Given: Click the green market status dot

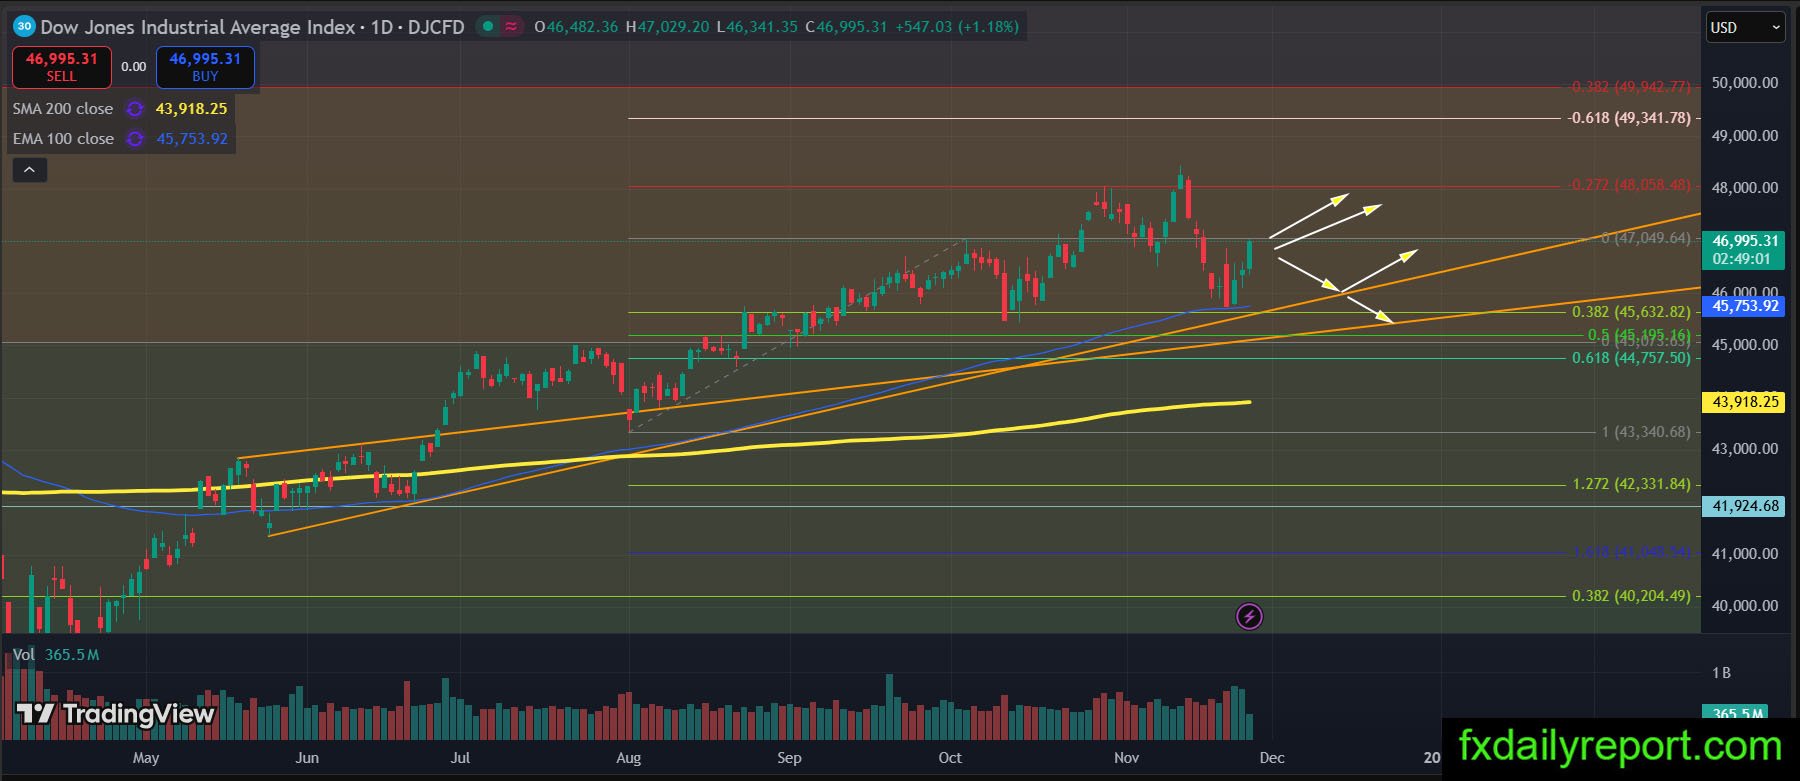Looking at the screenshot, I should click(x=488, y=27).
